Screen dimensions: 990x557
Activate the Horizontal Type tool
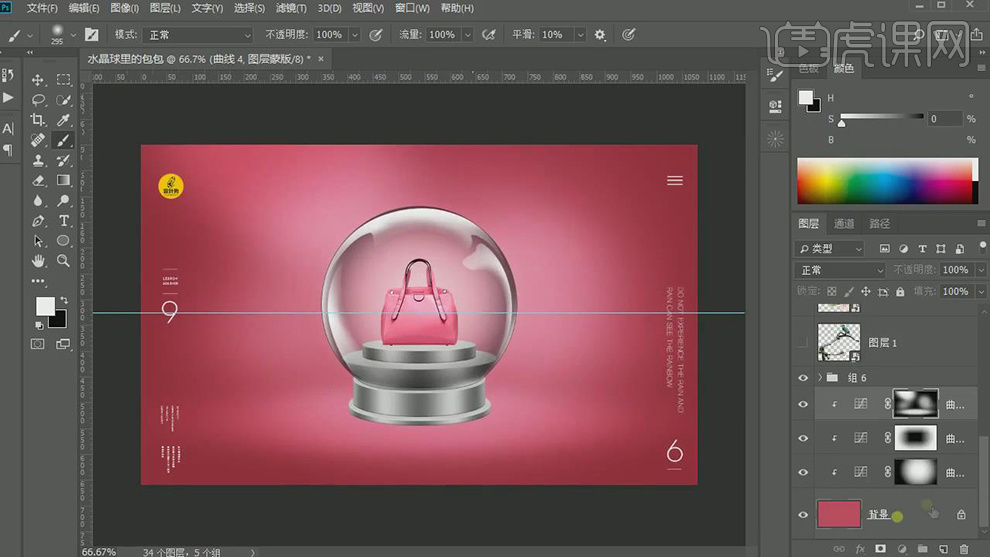pyautogui.click(x=63, y=221)
